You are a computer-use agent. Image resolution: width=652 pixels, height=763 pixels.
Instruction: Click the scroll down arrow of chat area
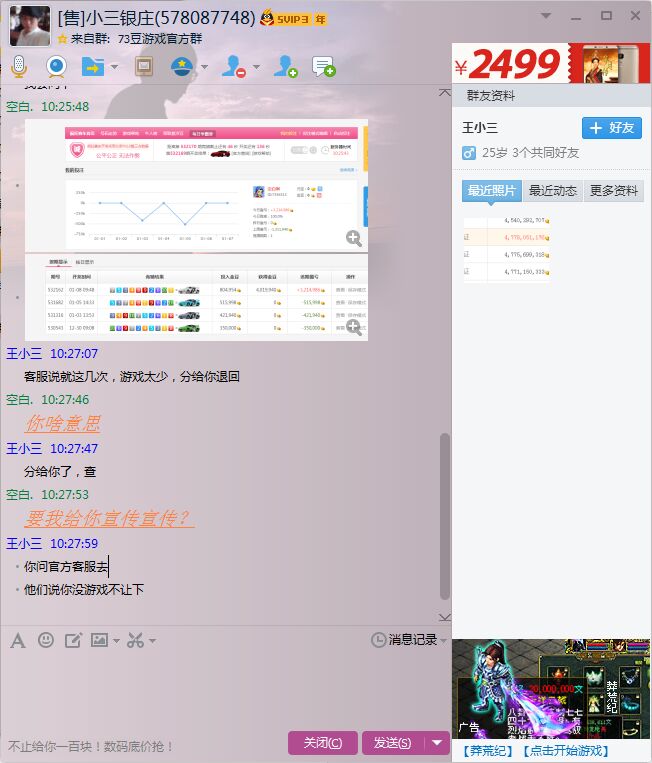tap(444, 617)
